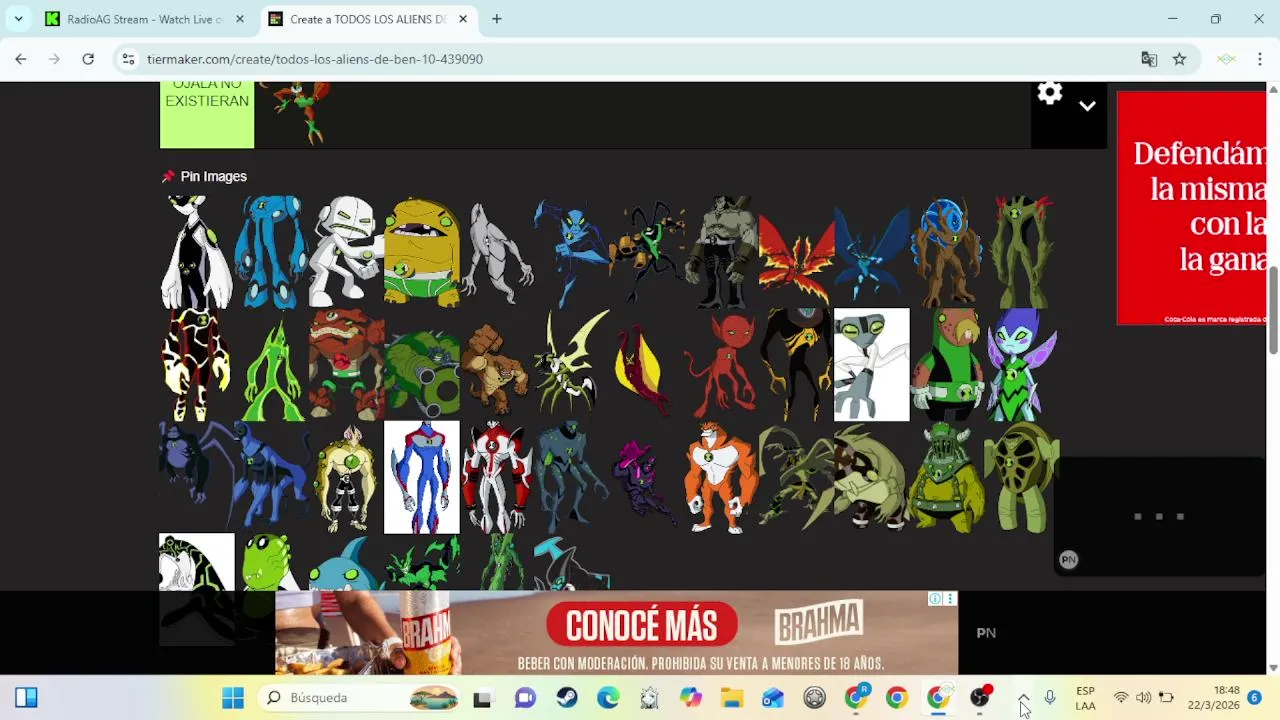
Task: Pick the blue Big Chill image
Action: pos(871,251)
